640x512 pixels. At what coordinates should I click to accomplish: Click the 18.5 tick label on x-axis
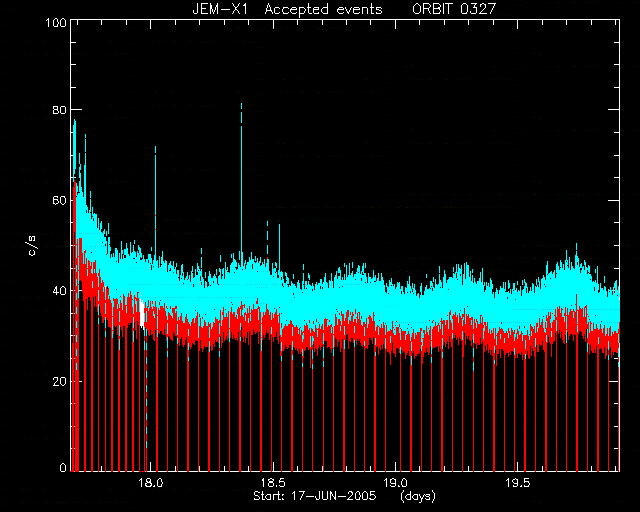point(273,483)
